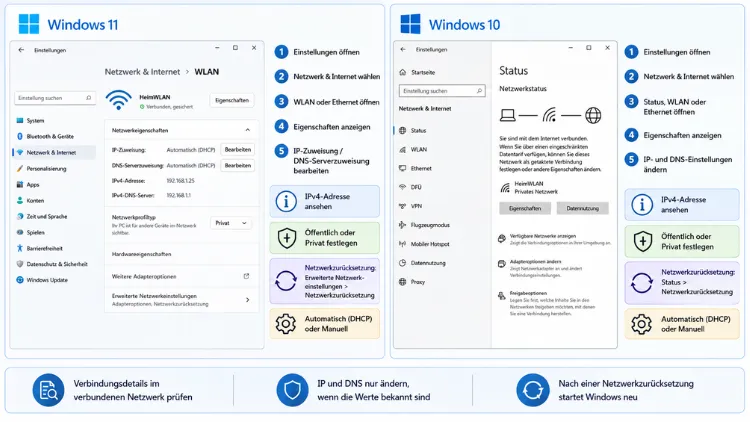
Task: Click the Ethernet monitor icon in Windows 10
Action: pos(402,168)
